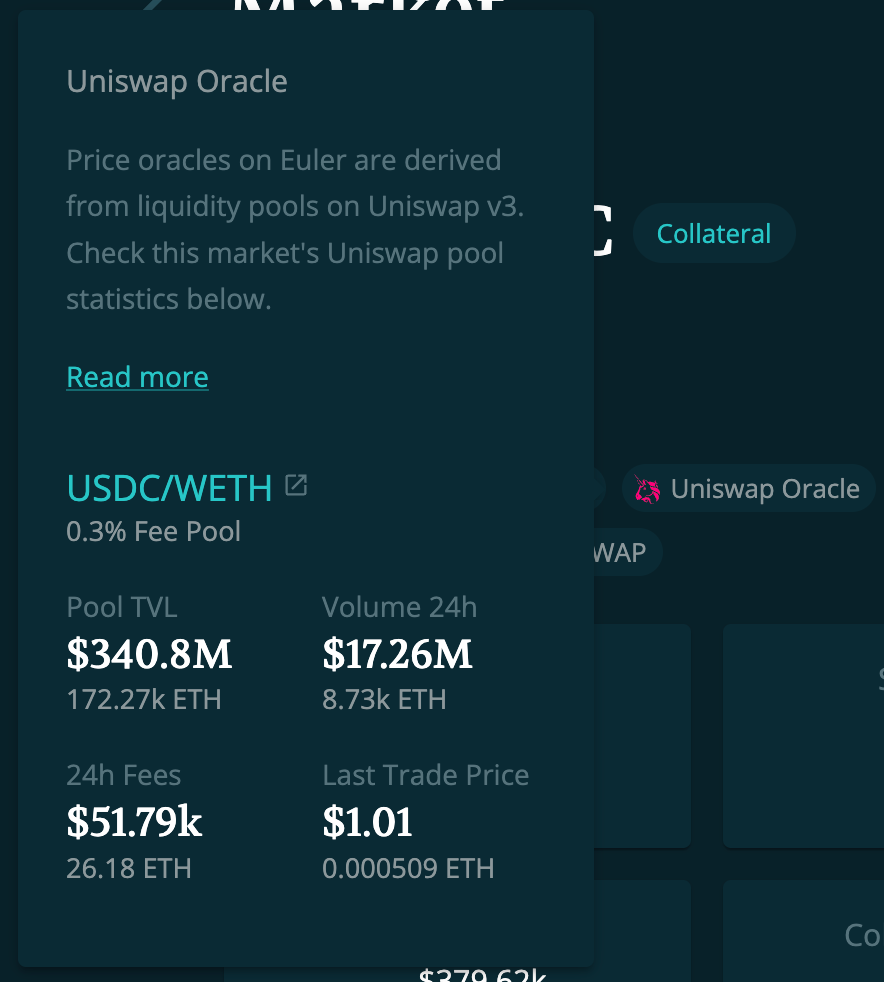
Task: Click the Uniswap Oracle badge
Action: tap(748, 489)
